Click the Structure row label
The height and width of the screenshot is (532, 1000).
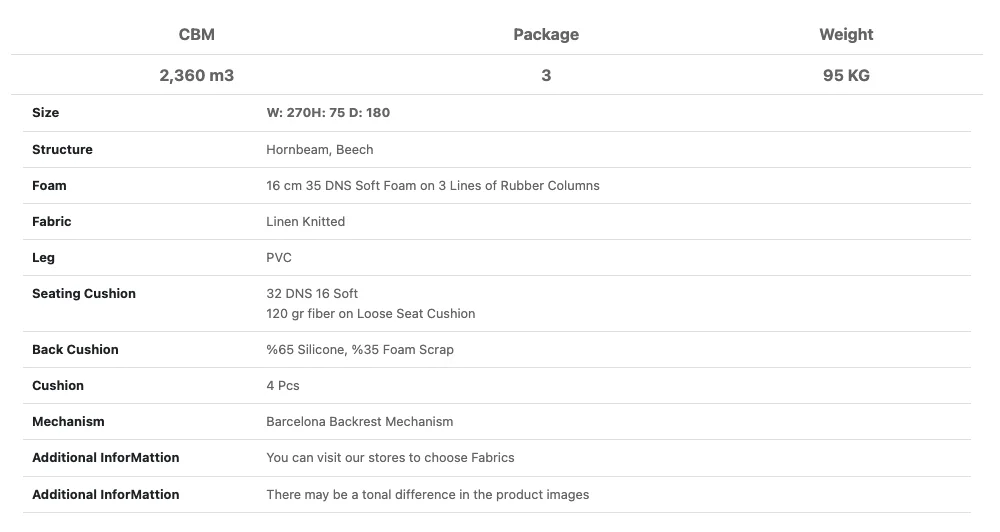62,149
